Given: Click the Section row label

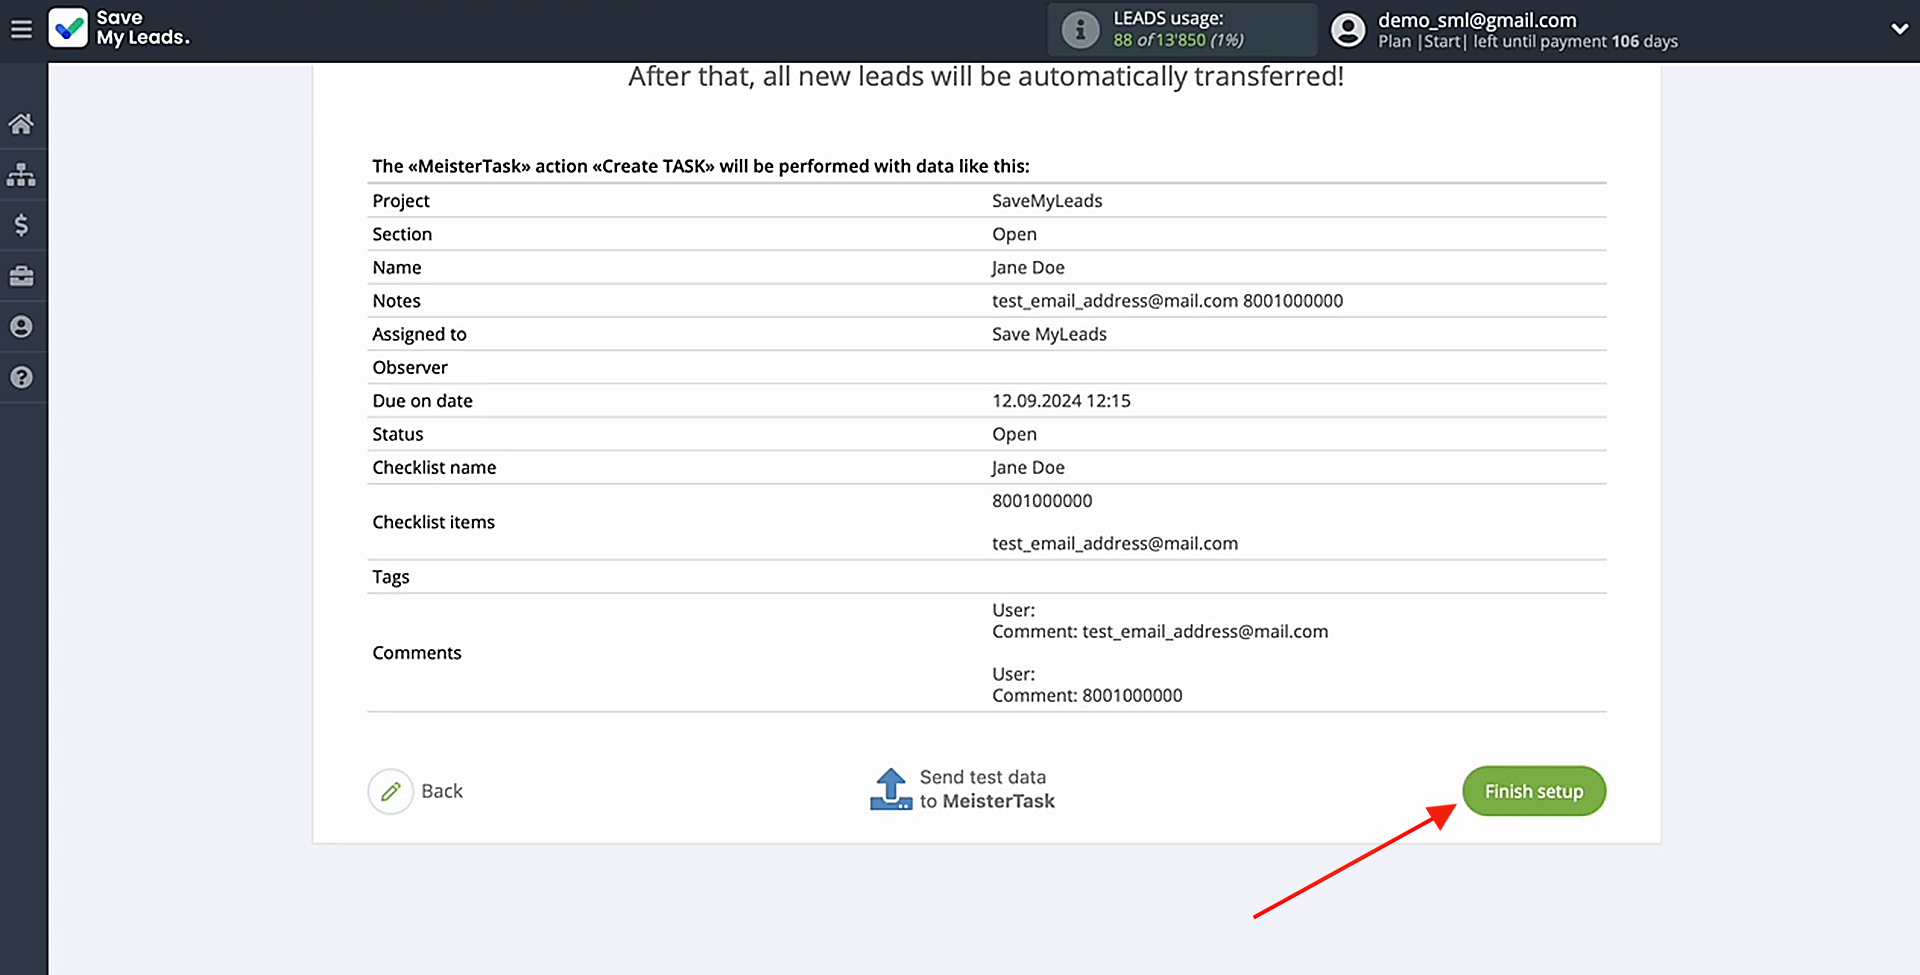Looking at the screenshot, I should [402, 234].
